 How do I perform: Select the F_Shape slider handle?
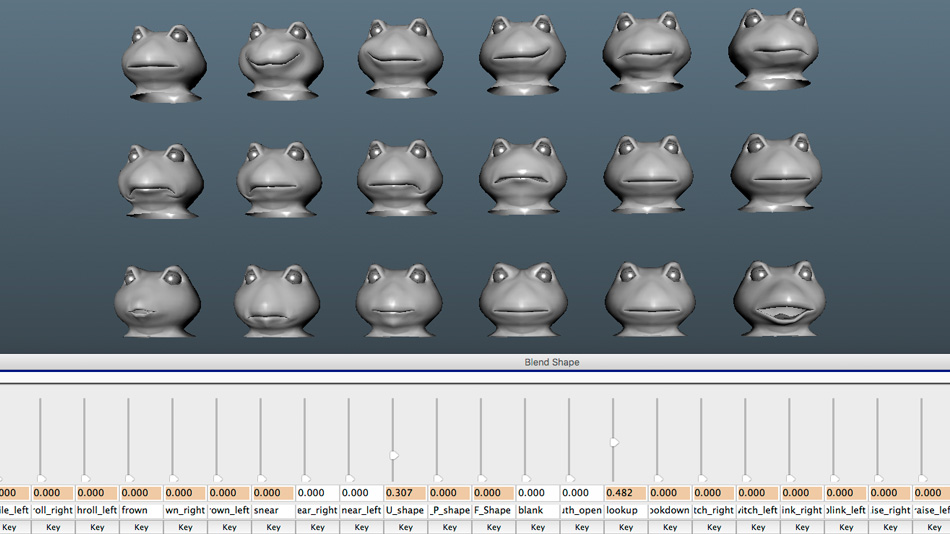pyautogui.click(x=482, y=479)
